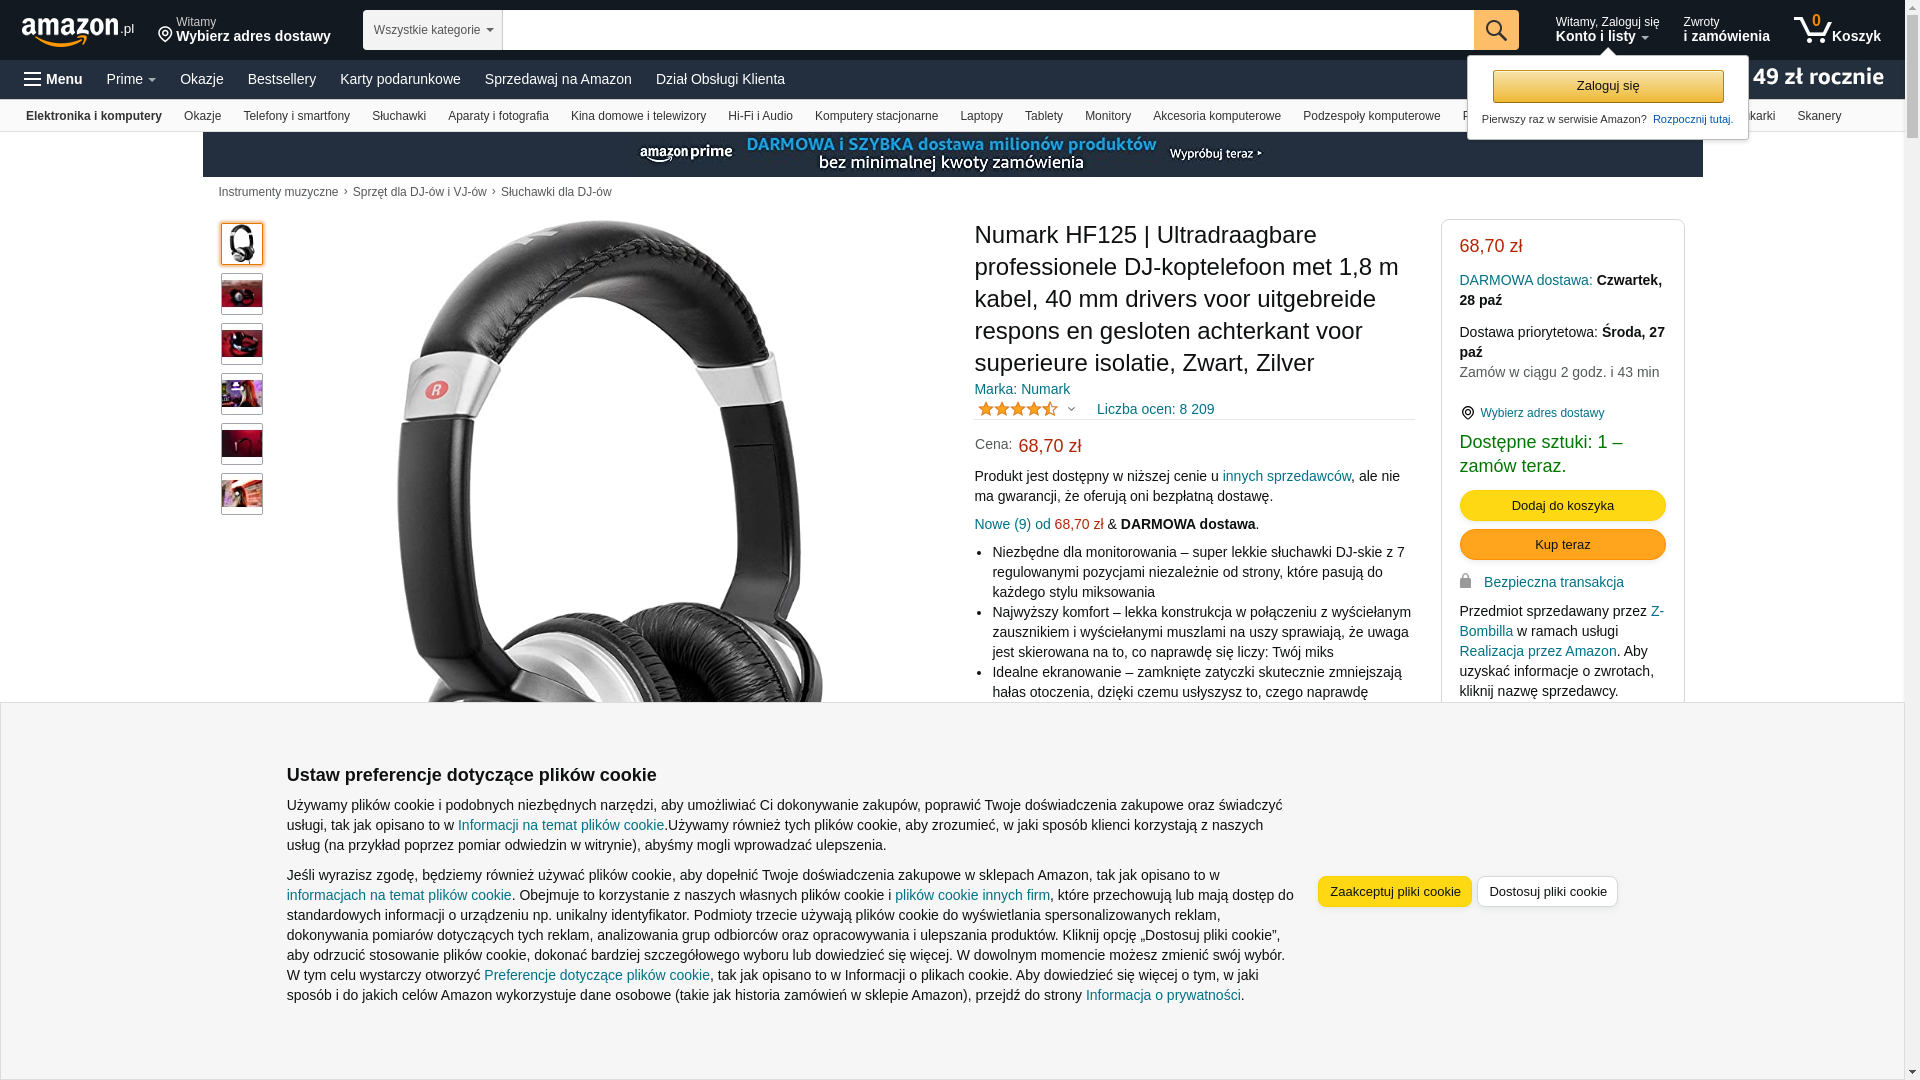The height and width of the screenshot is (1080, 1920).
Task: Click the Amazon.pl logo
Action: coord(78,31)
